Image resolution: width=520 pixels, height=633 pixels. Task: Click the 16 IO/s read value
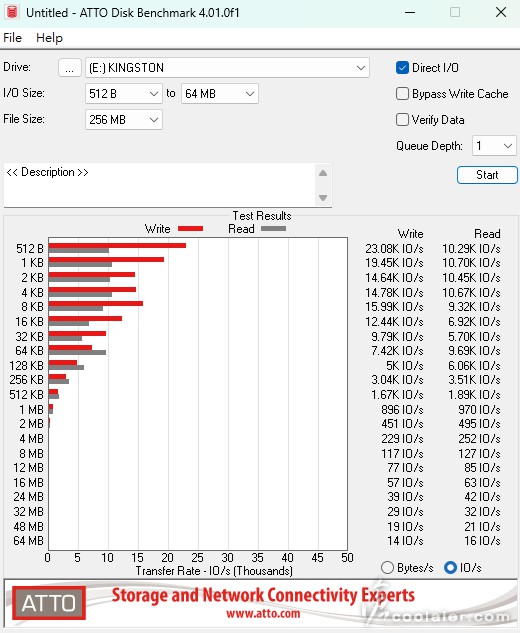[x=482, y=541]
